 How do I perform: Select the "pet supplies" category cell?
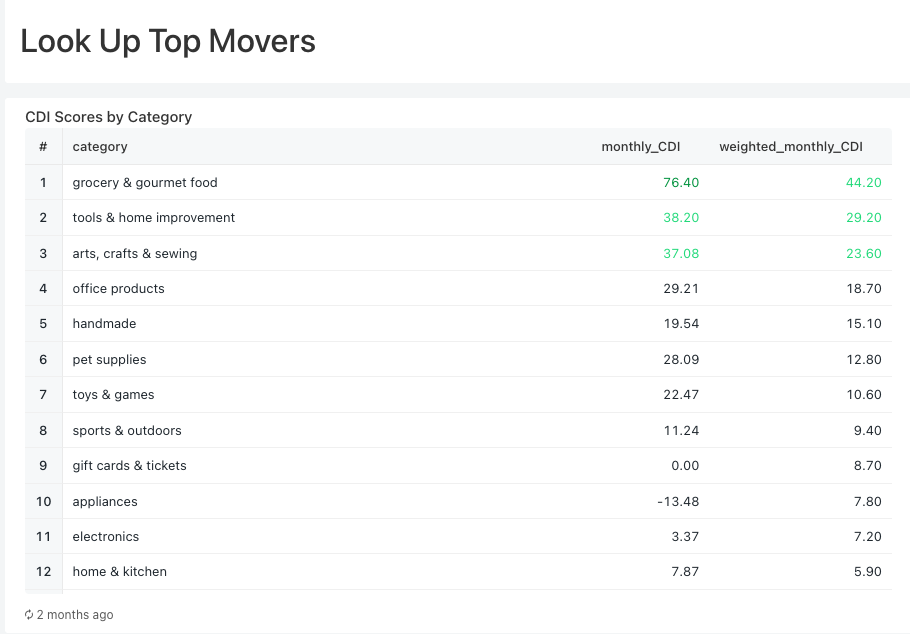click(x=109, y=360)
